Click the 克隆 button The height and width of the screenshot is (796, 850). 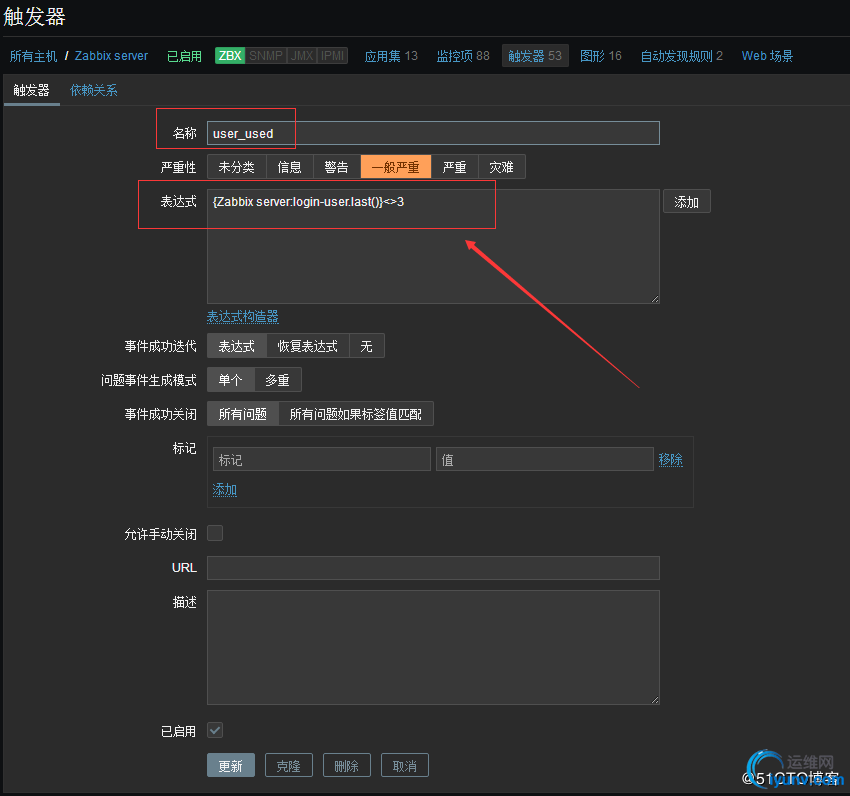[289, 765]
